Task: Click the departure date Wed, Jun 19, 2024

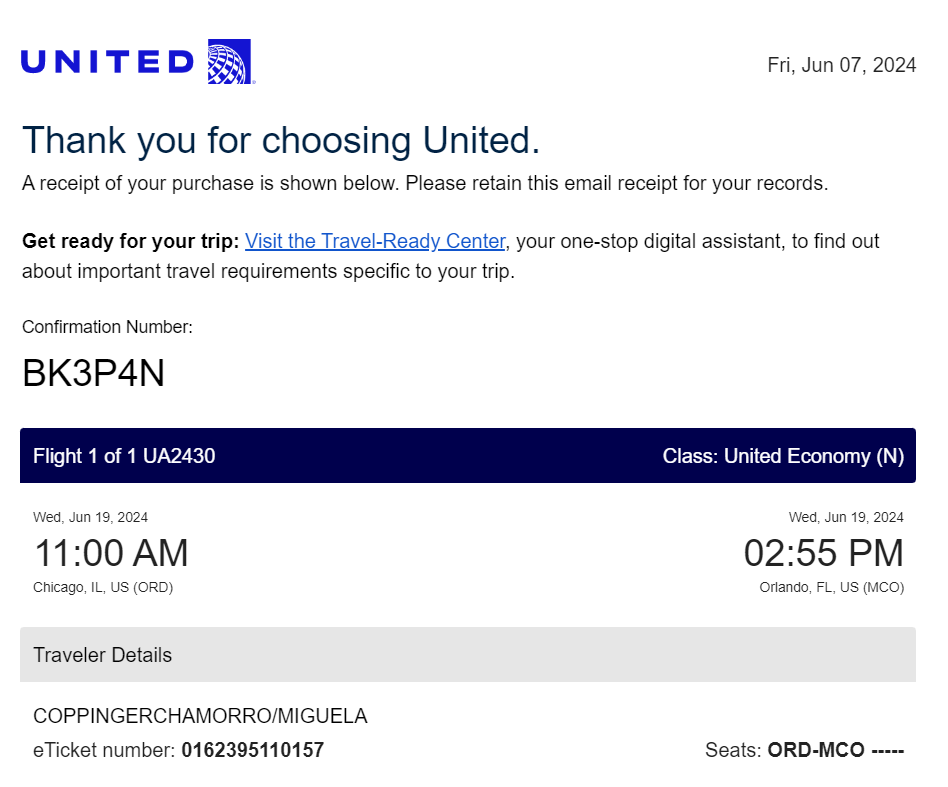Action: (90, 517)
